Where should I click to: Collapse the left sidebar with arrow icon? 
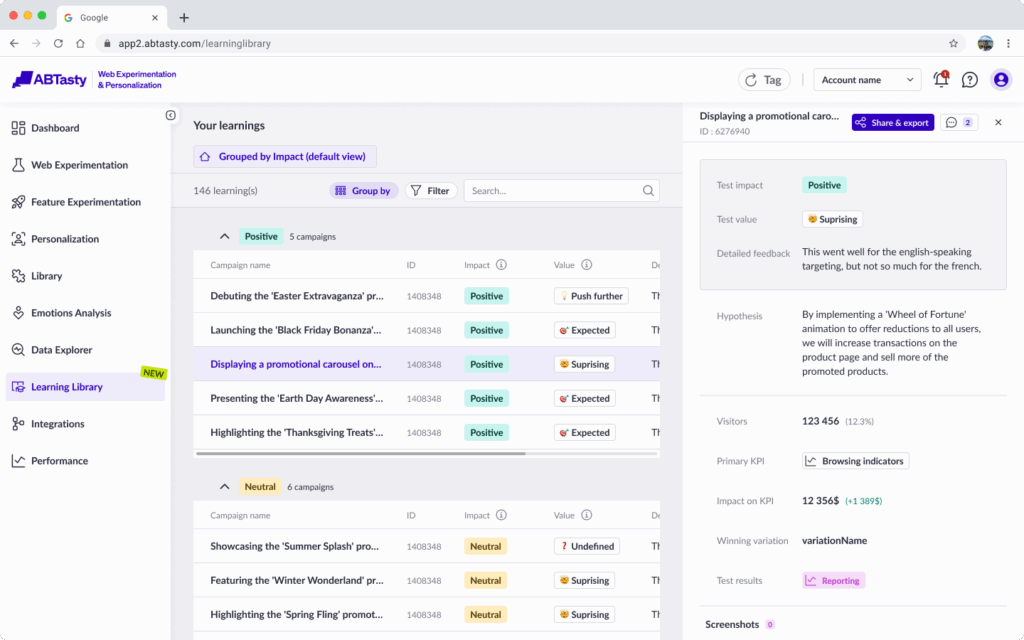click(171, 116)
